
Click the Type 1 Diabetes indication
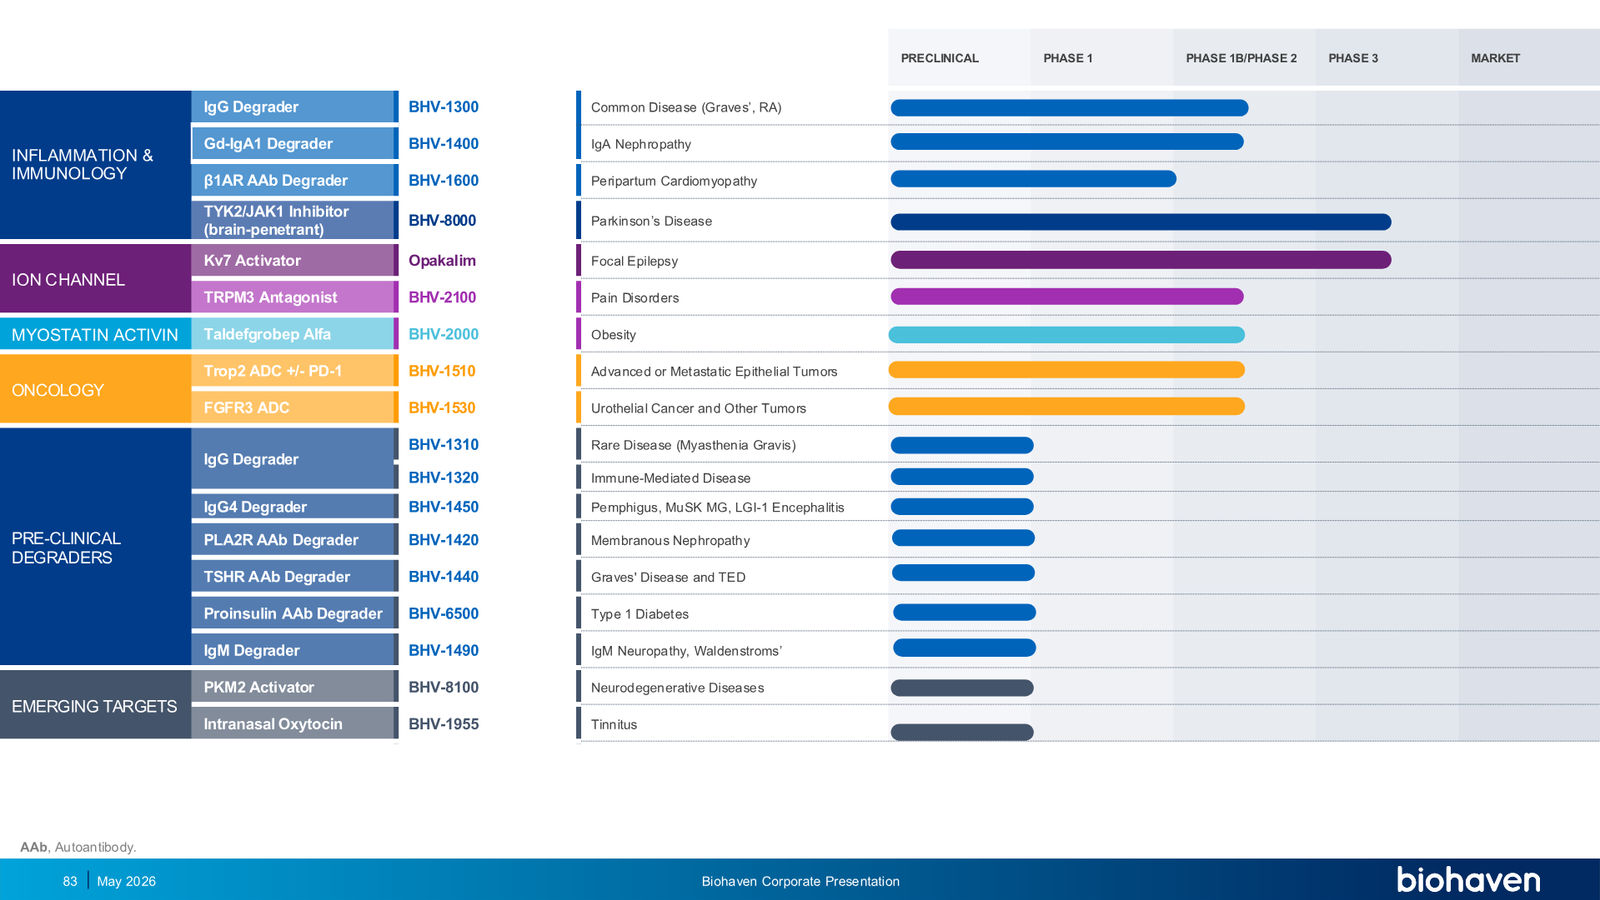click(x=639, y=614)
